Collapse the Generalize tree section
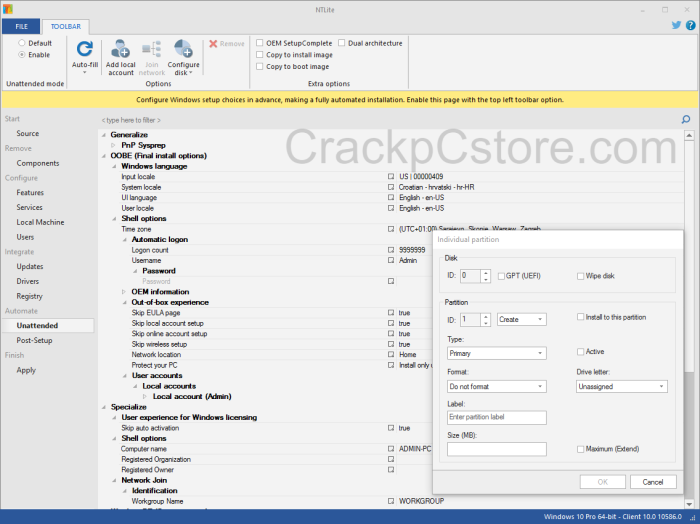700x524 pixels. tap(104, 135)
